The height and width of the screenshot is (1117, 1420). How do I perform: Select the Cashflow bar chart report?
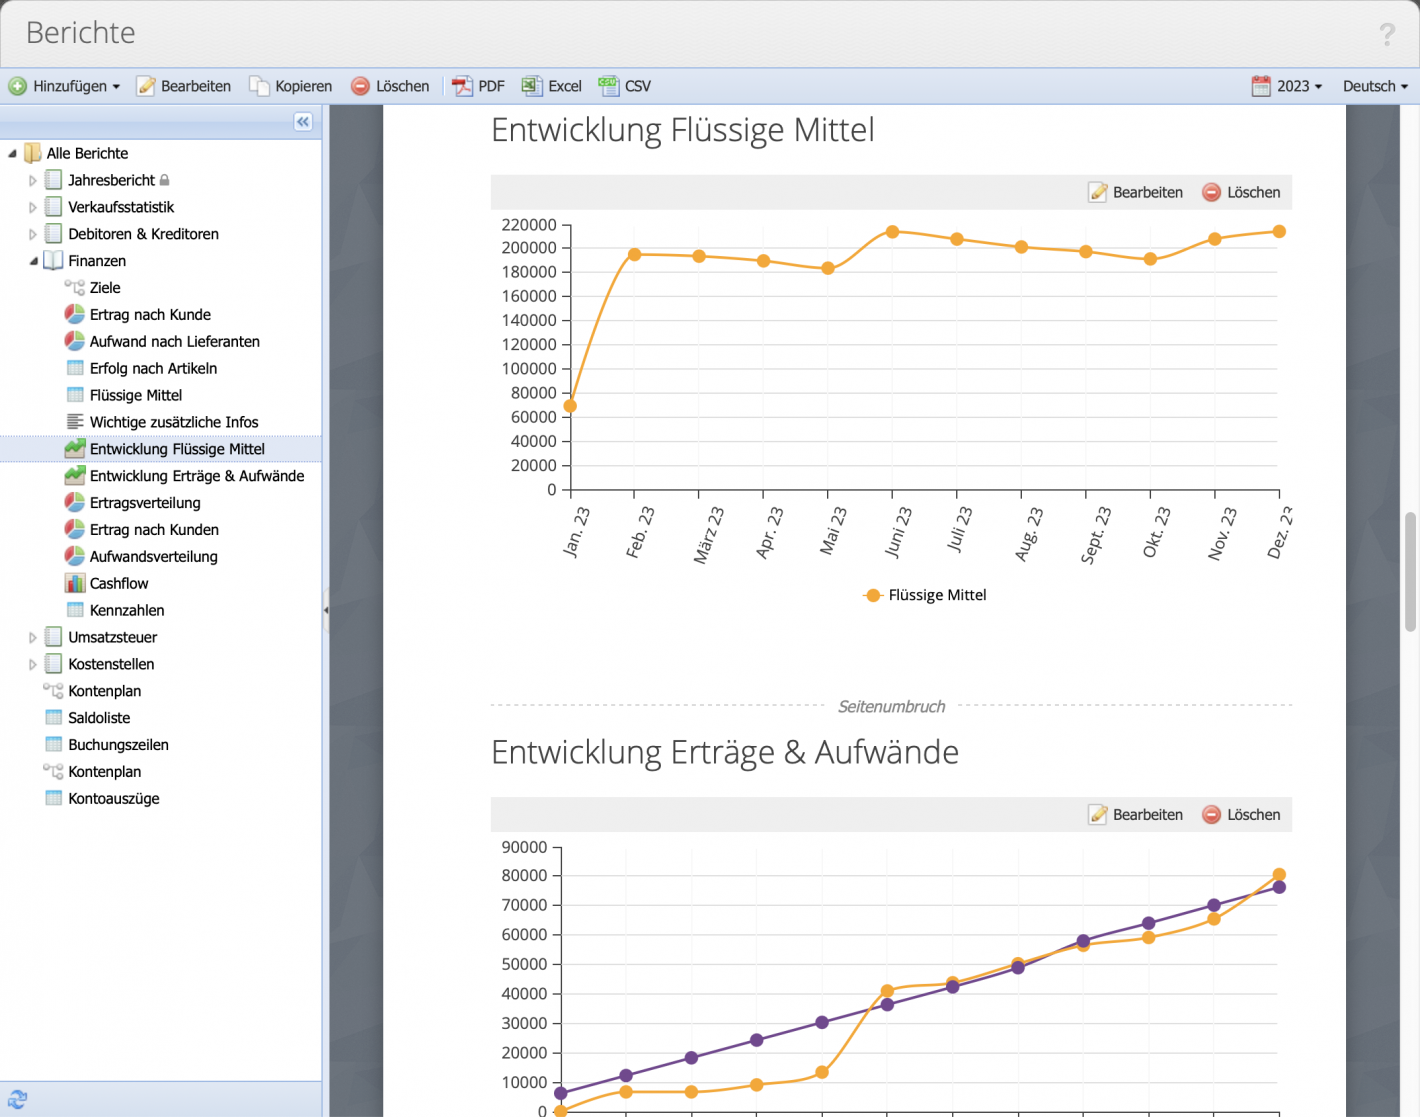pos(118,583)
